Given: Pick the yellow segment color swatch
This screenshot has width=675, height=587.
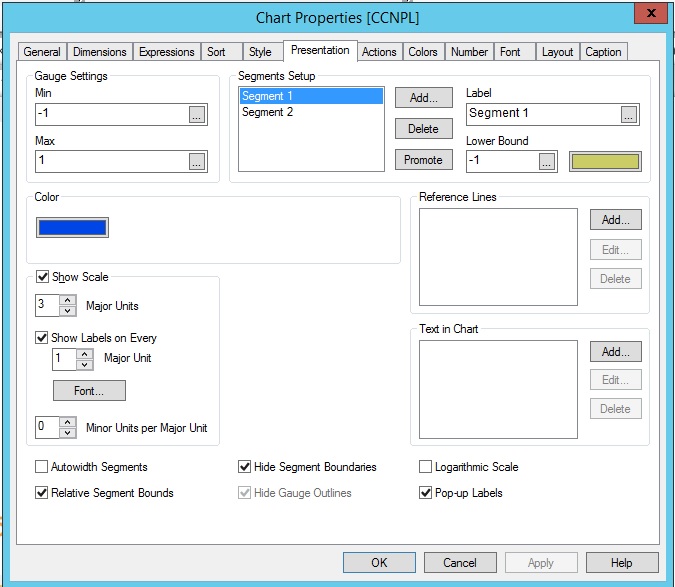Looking at the screenshot, I should click(605, 162).
